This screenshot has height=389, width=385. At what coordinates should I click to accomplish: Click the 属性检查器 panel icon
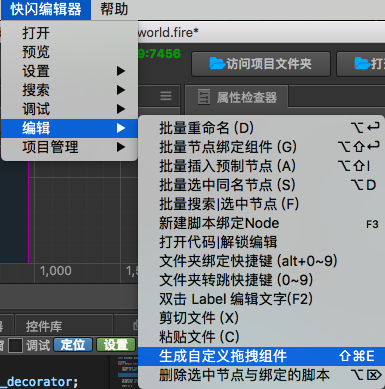[204, 97]
